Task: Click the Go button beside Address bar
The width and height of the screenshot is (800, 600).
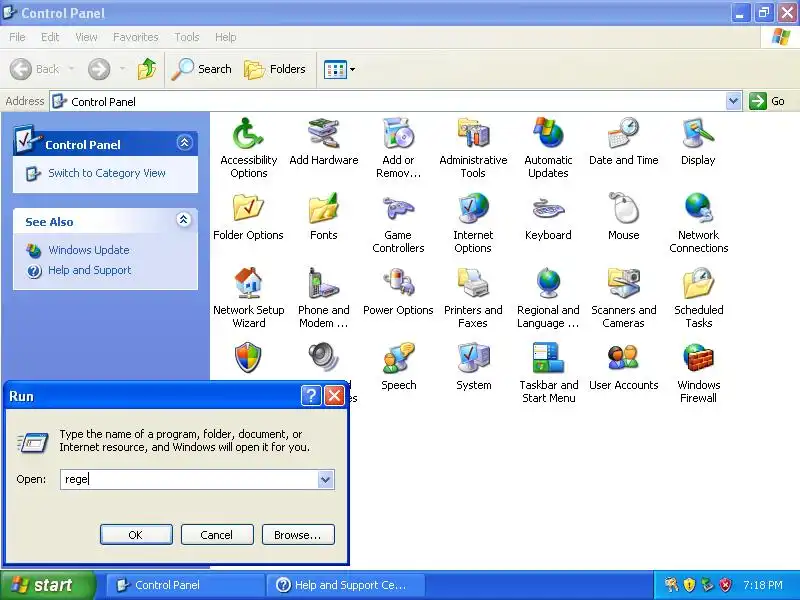Action: pos(767,101)
